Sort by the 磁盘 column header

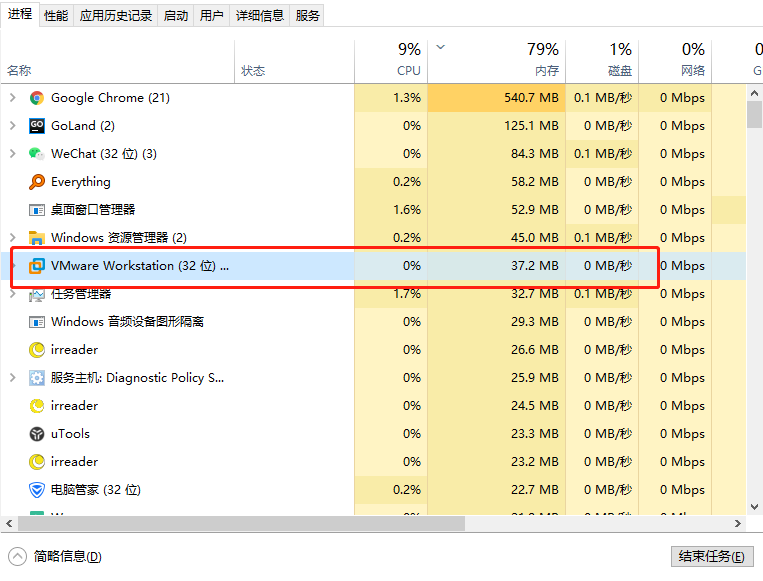602,62
